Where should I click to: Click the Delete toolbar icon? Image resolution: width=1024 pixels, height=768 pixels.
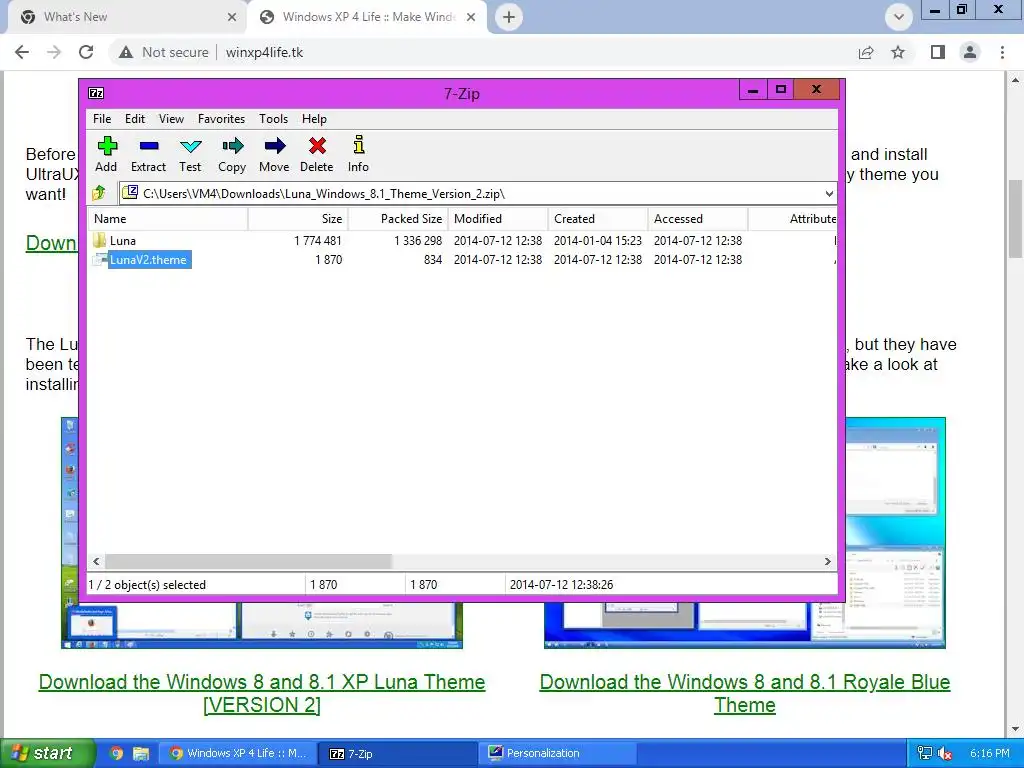[x=317, y=146]
